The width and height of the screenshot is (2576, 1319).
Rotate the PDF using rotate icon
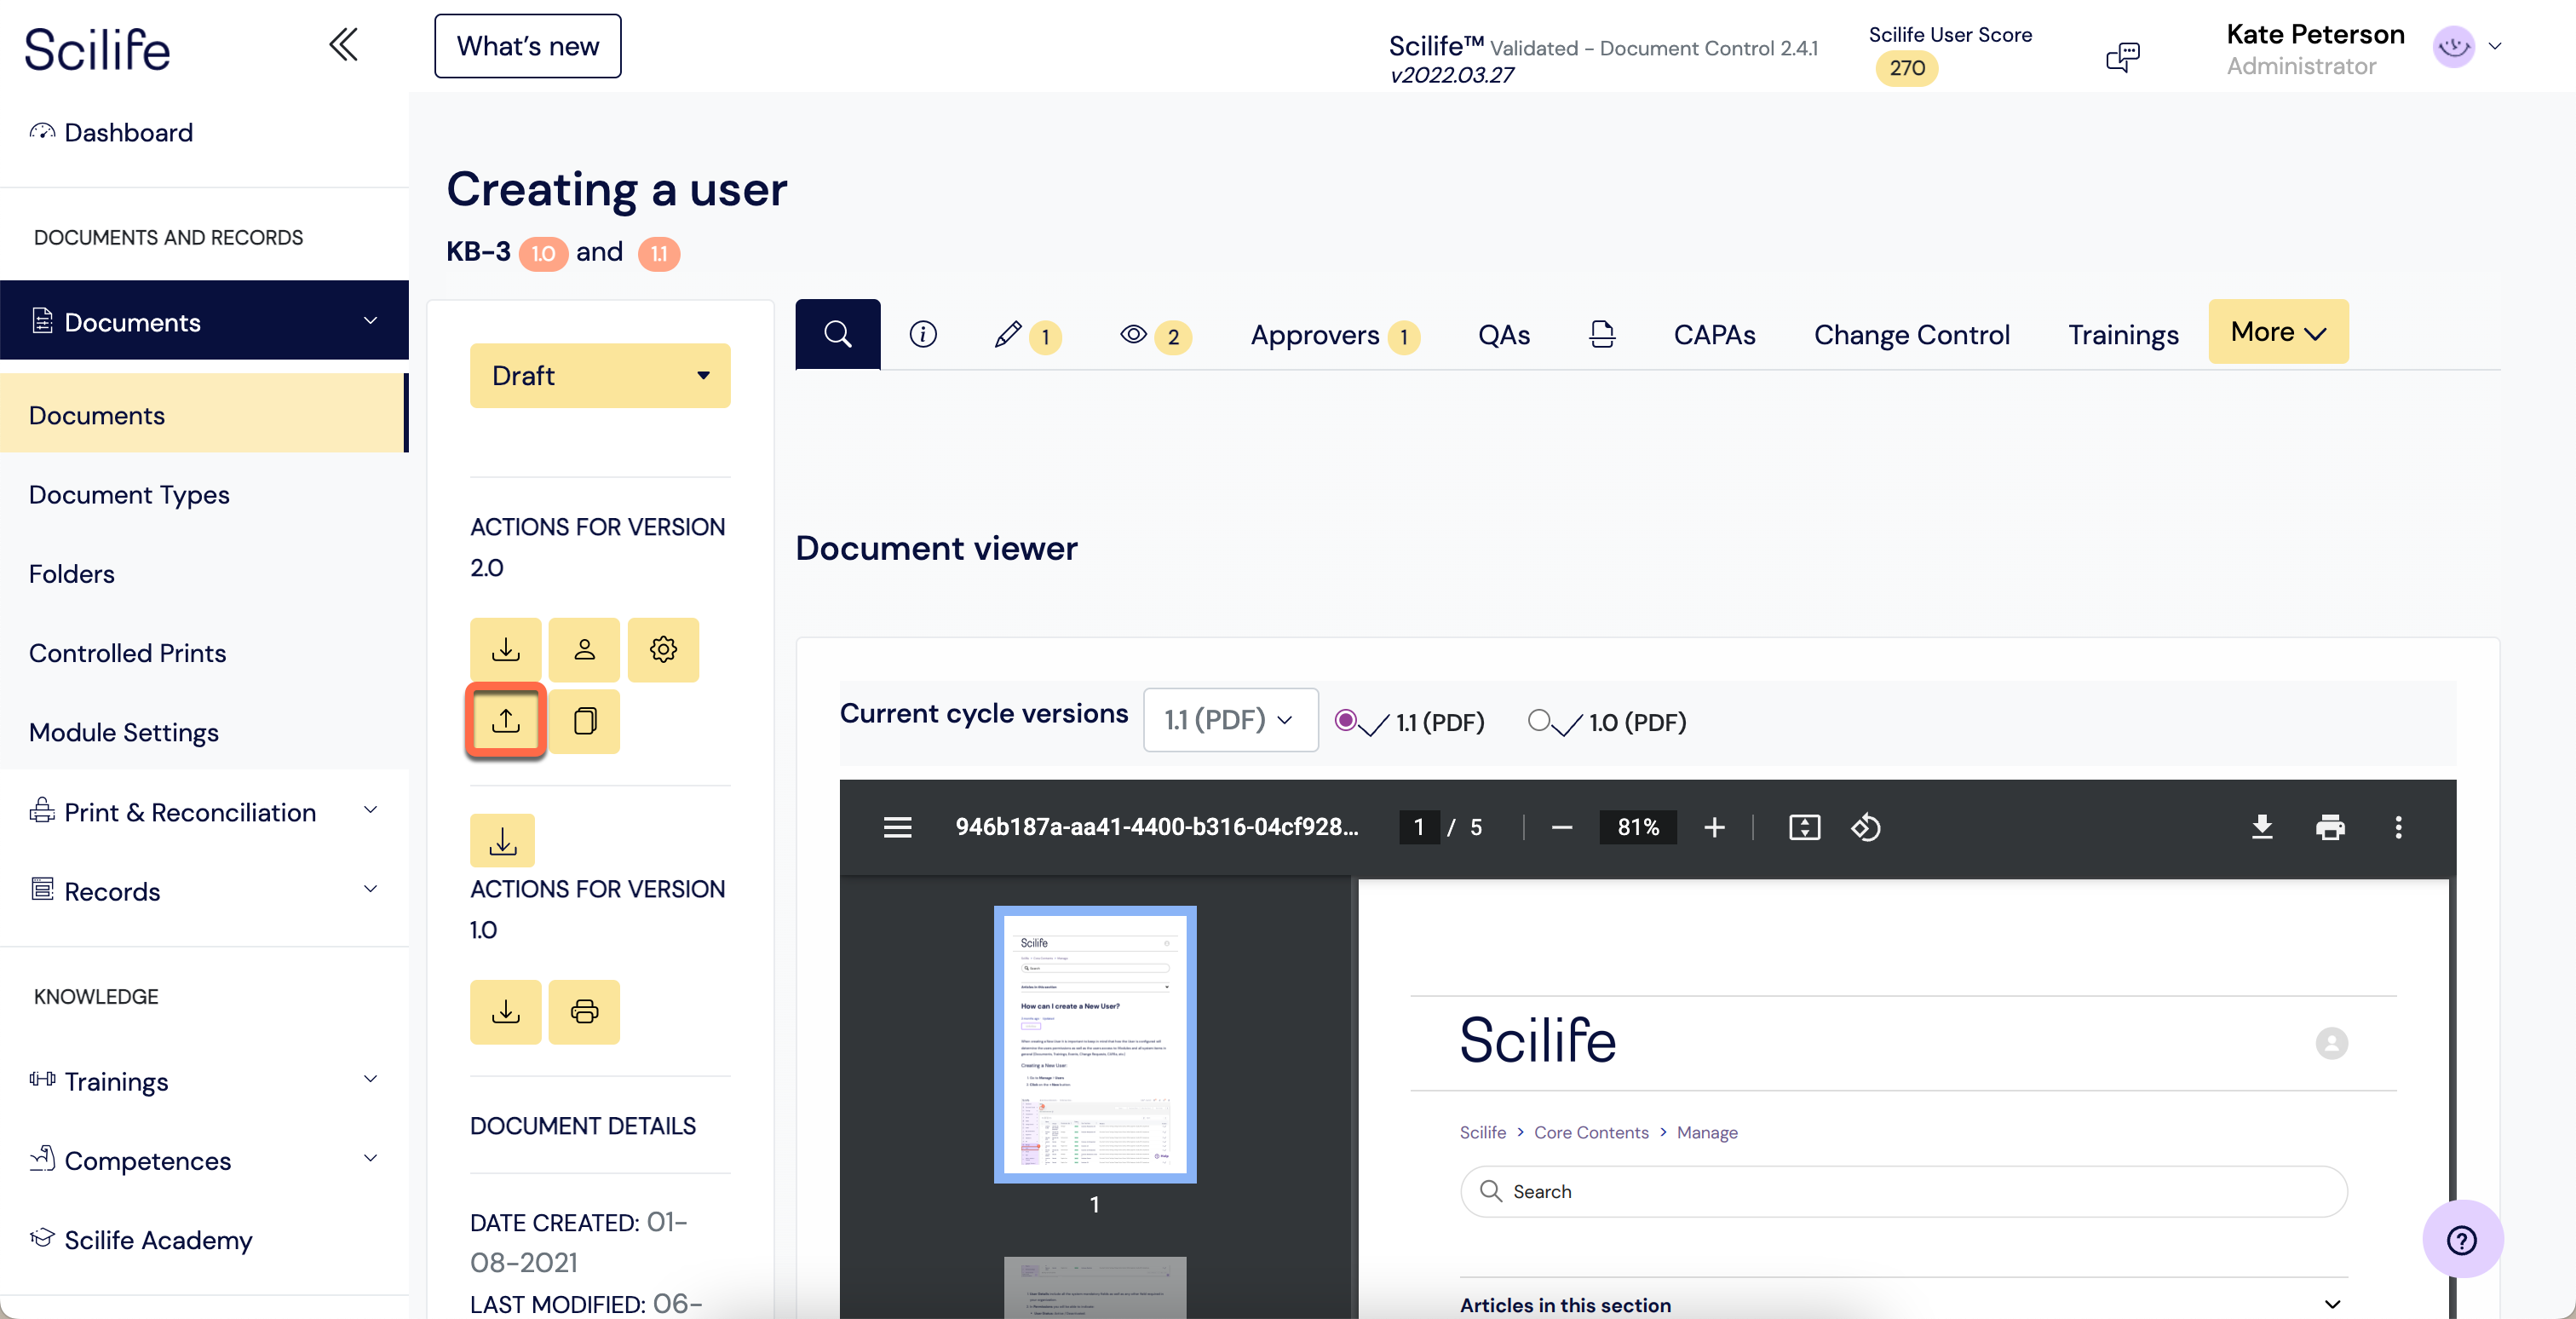coord(1866,827)
